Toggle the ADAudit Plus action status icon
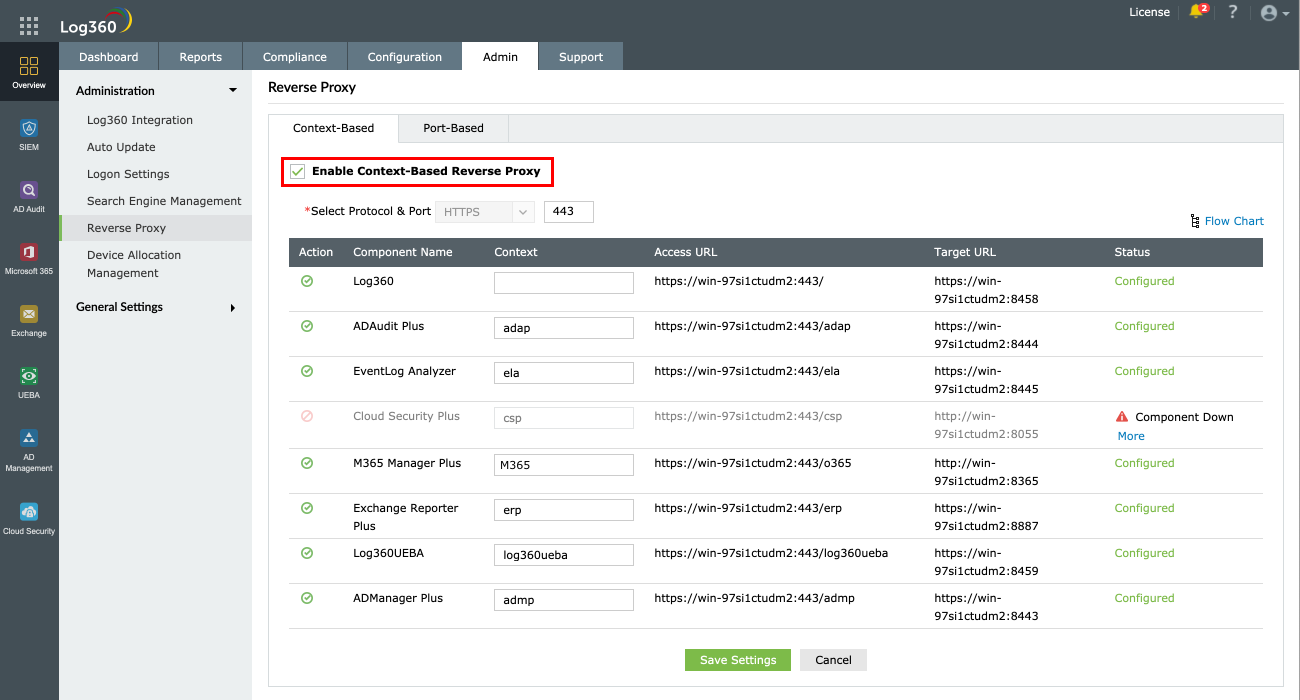1300x700 pixels. tap(307, 326)
